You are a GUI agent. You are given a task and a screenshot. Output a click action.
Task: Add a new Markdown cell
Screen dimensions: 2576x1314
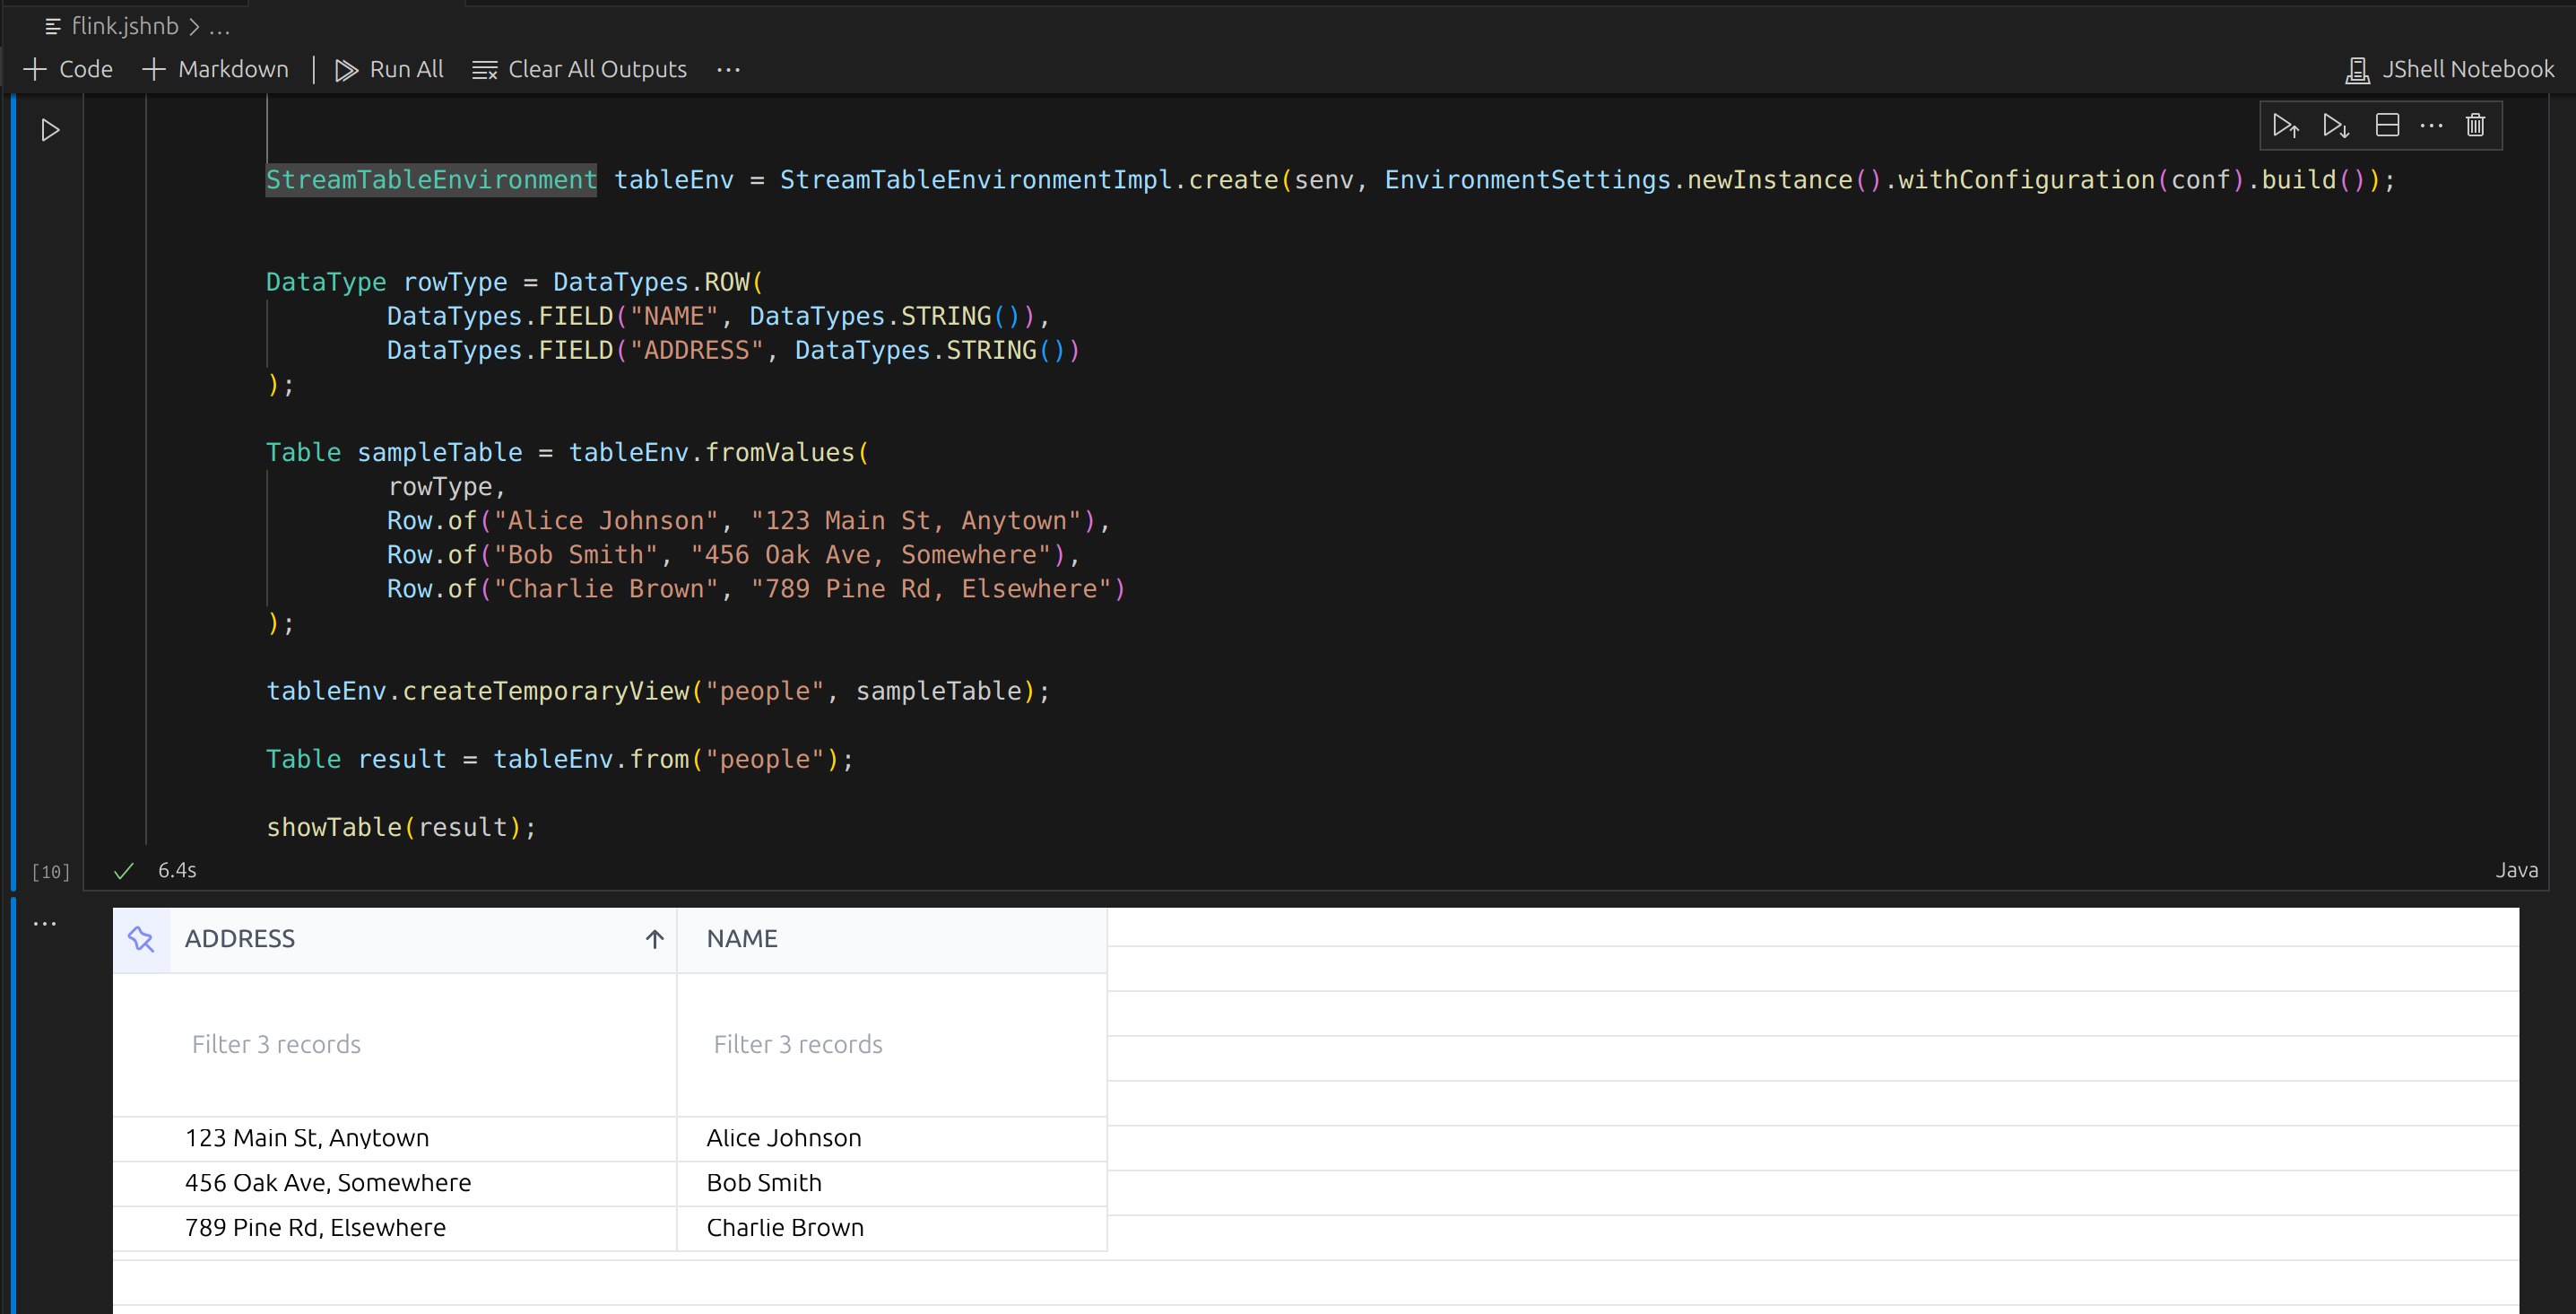[215, 69]
